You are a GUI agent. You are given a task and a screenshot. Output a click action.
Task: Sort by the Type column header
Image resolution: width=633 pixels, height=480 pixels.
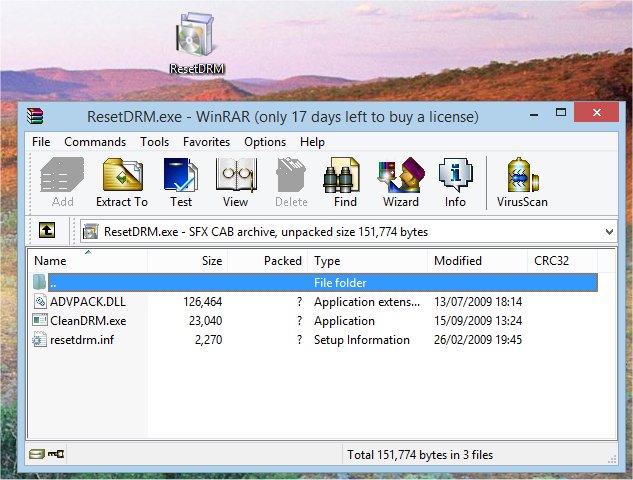[367, 261]
